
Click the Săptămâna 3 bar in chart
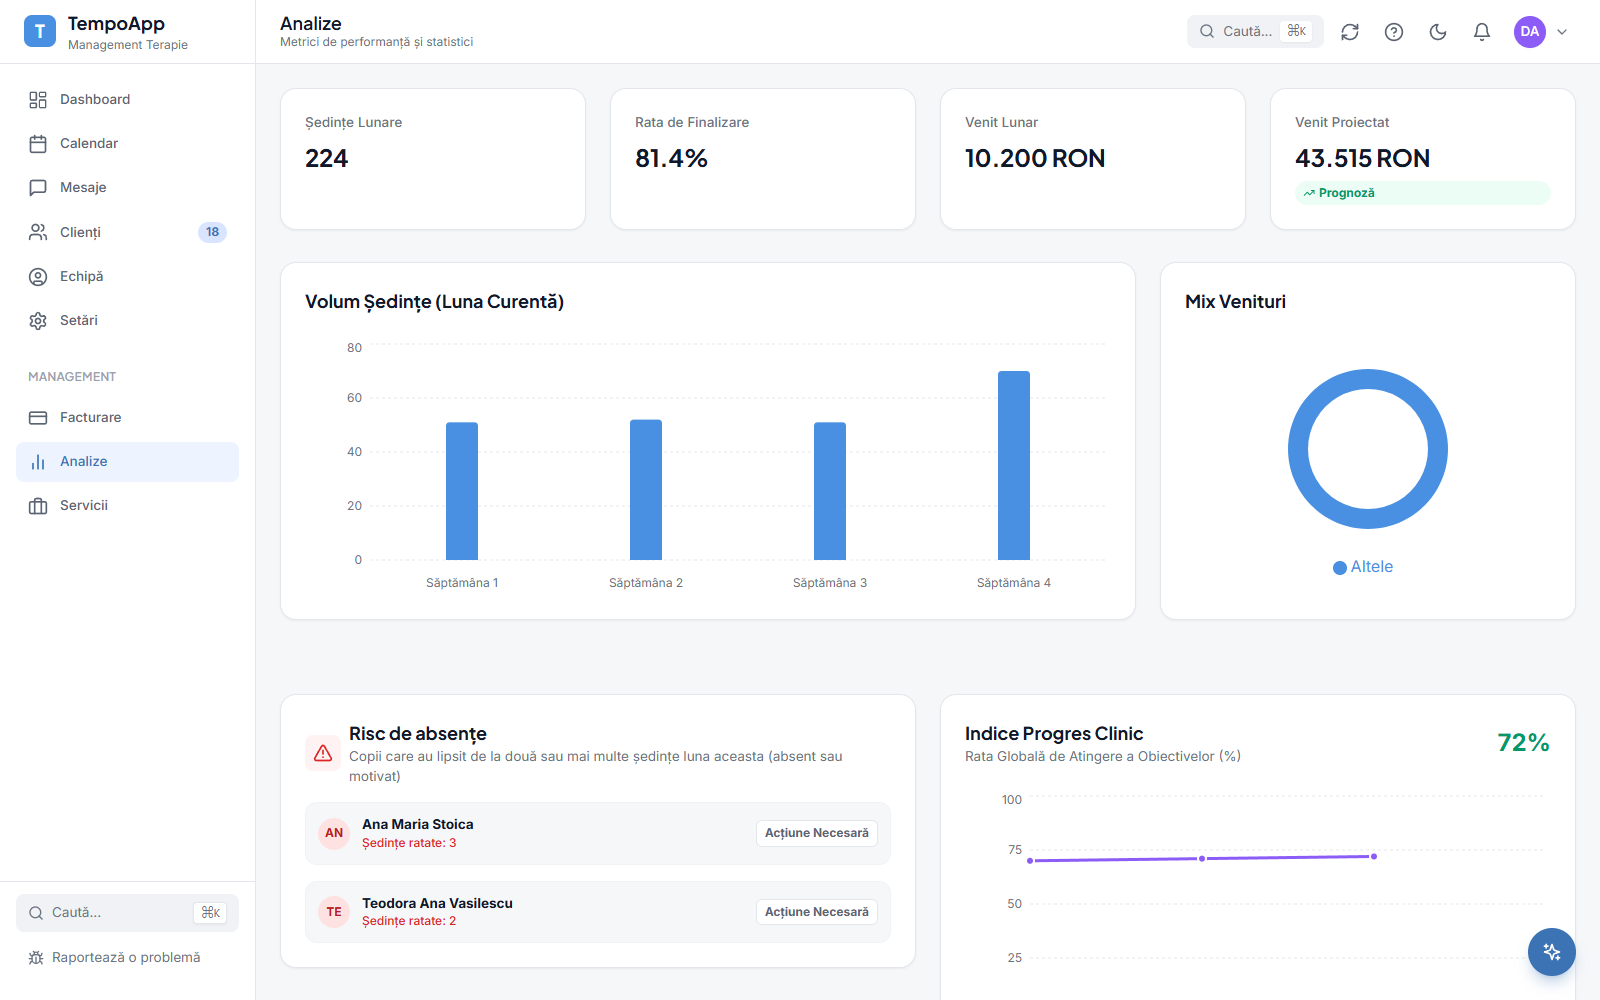click(x=830, y=491)
